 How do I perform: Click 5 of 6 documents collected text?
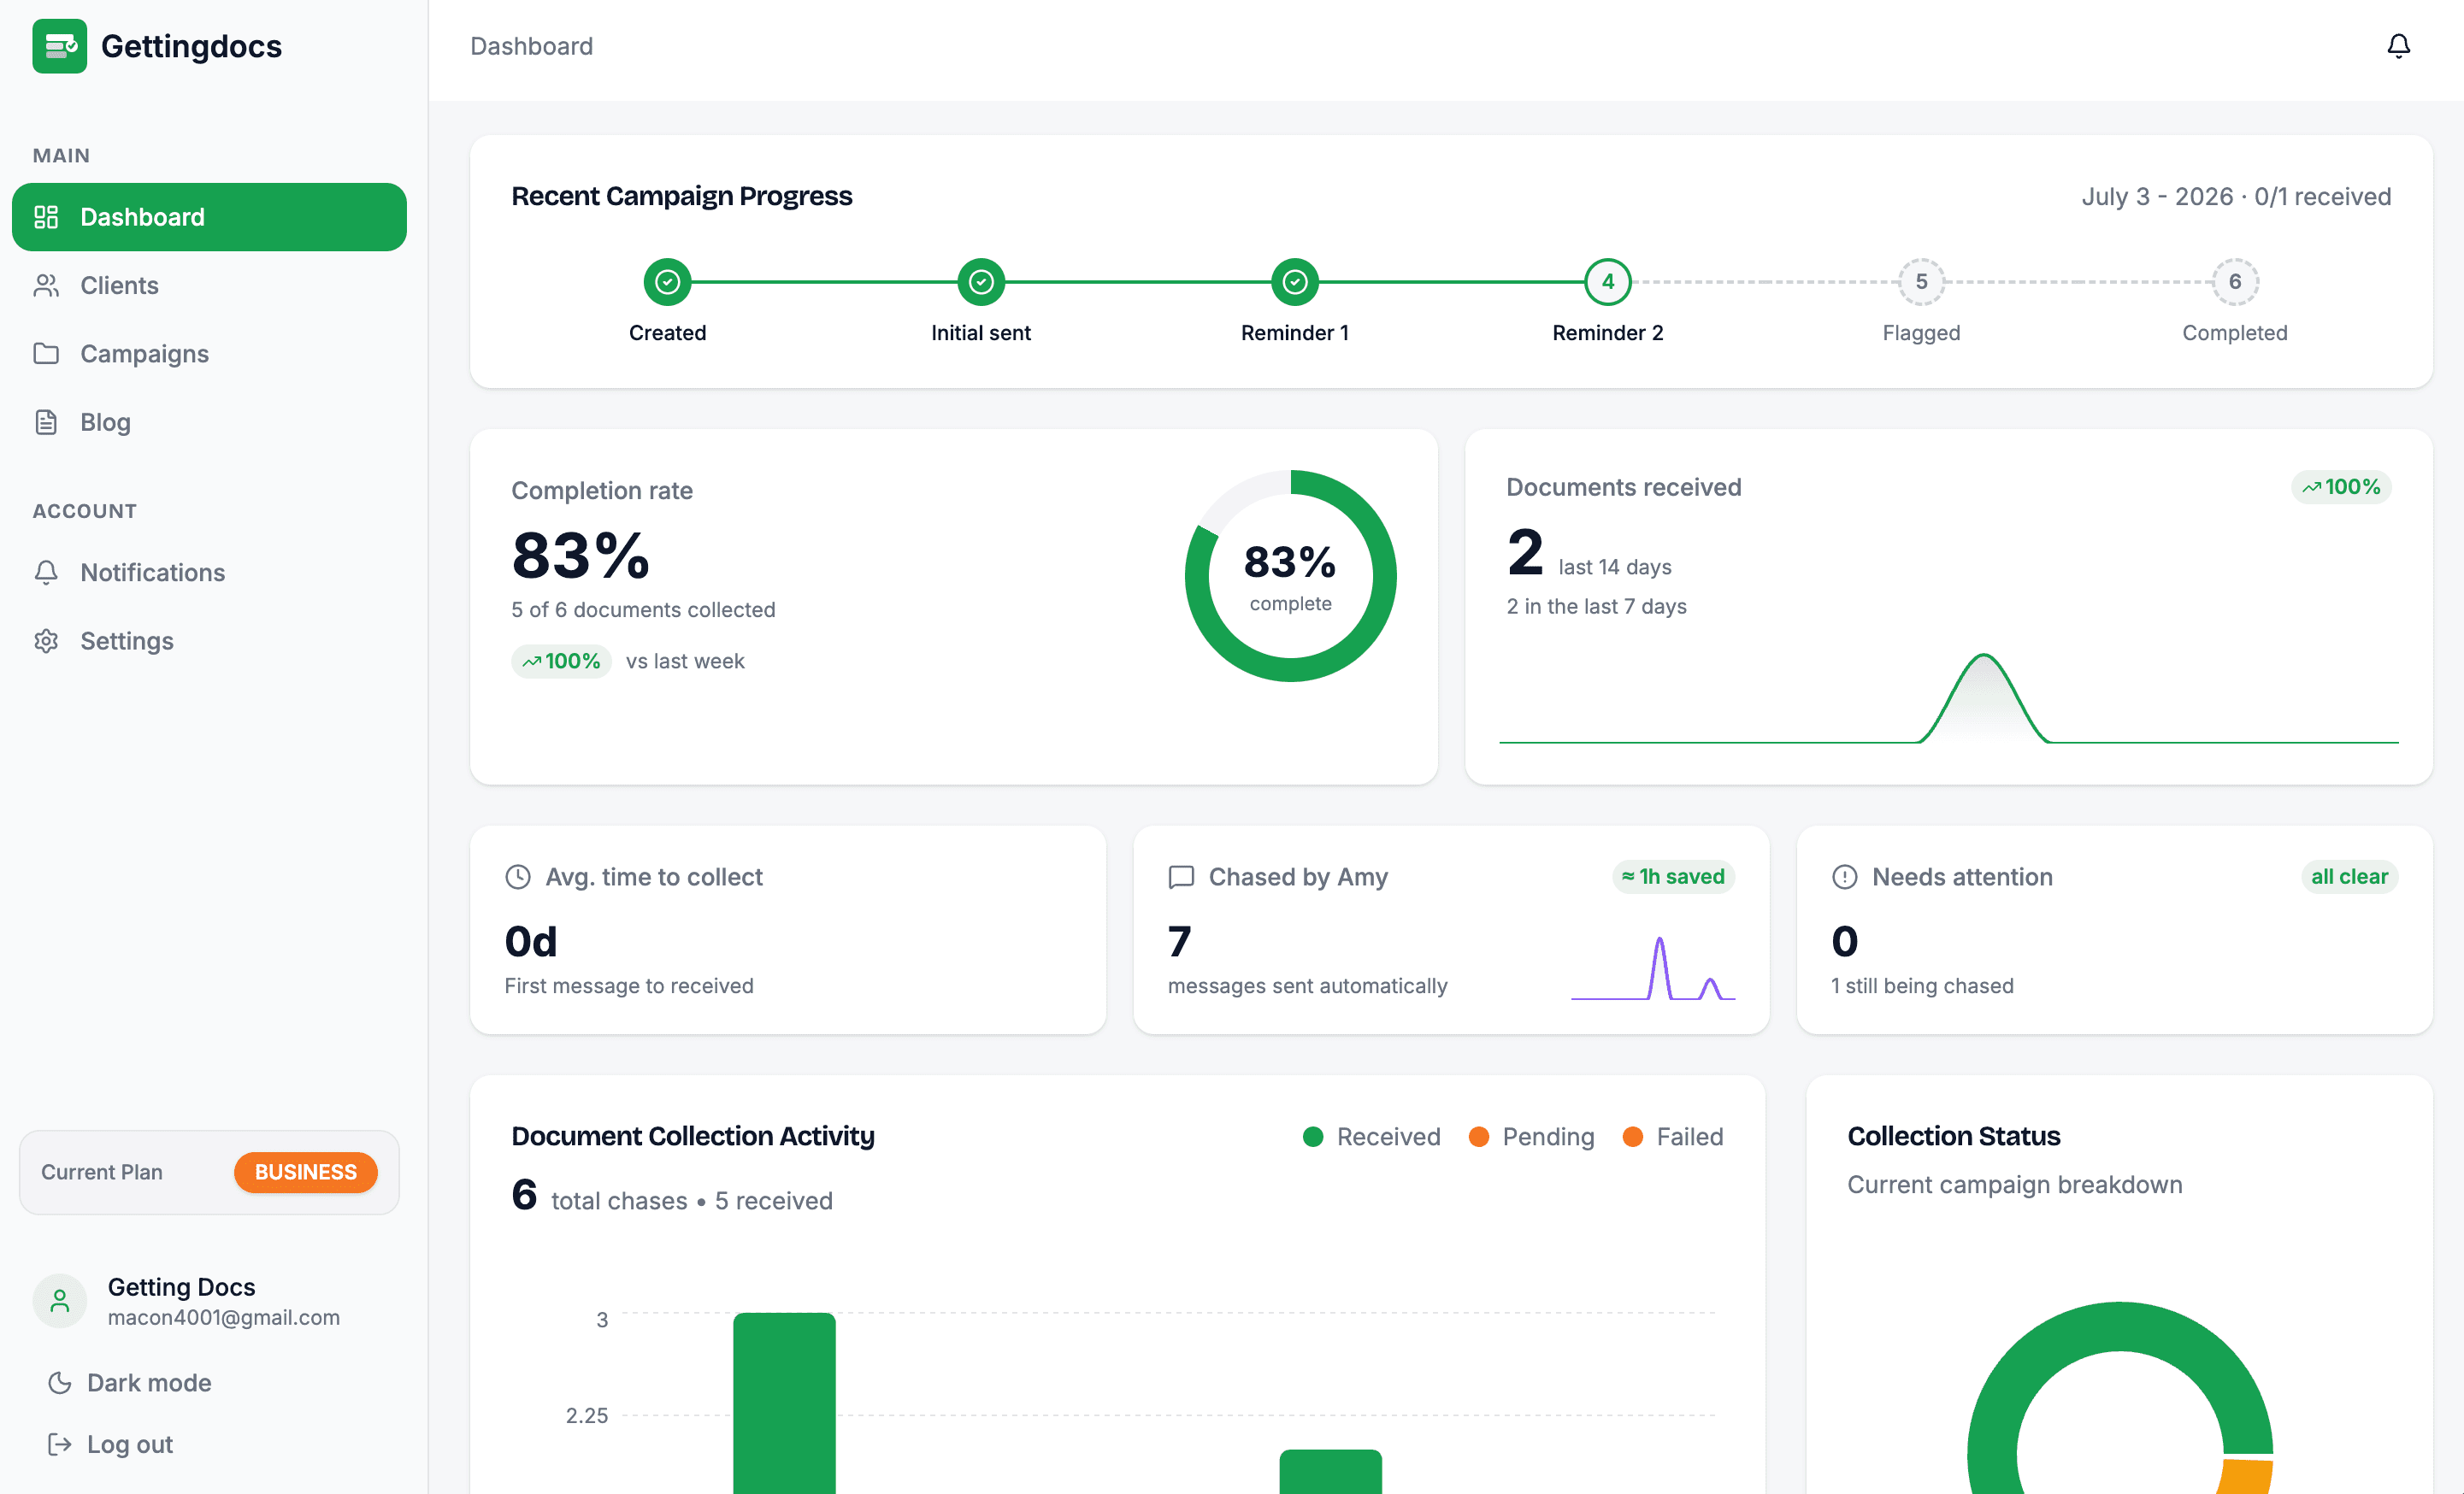[643, 610]
